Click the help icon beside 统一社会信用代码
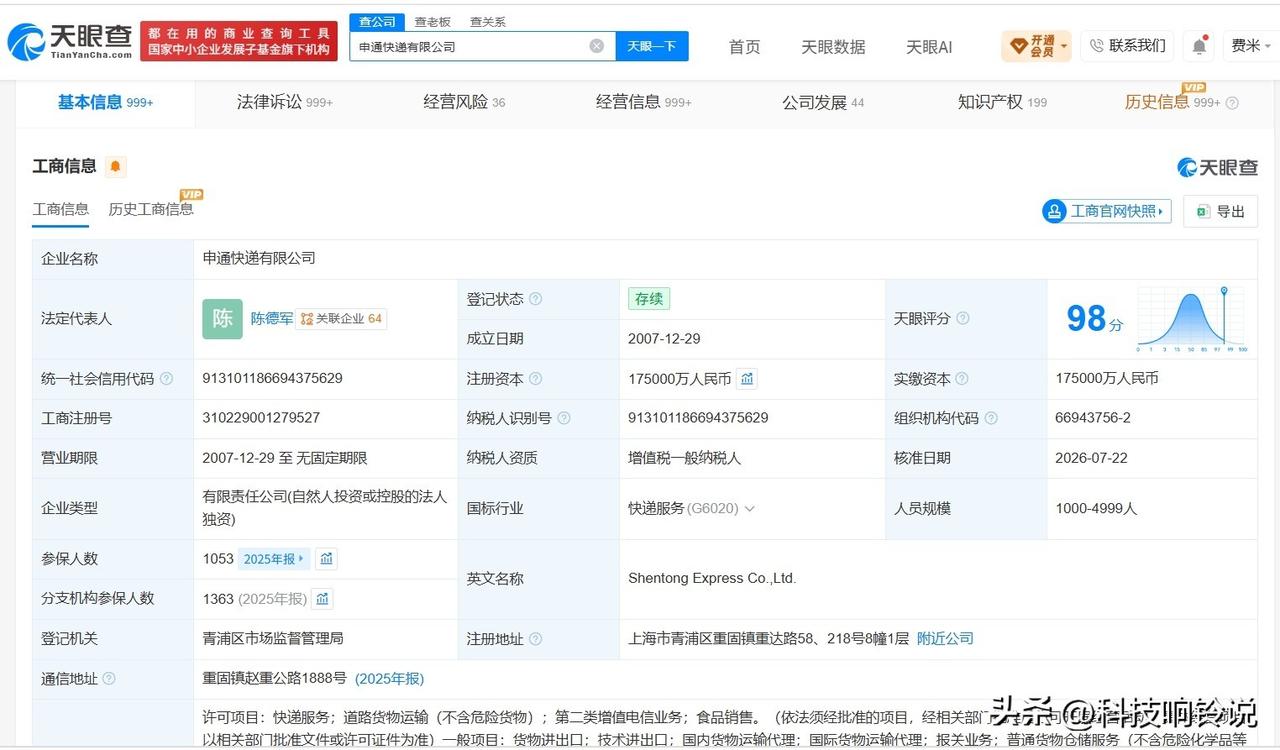The image size is (1280, 750). (166, 379)
